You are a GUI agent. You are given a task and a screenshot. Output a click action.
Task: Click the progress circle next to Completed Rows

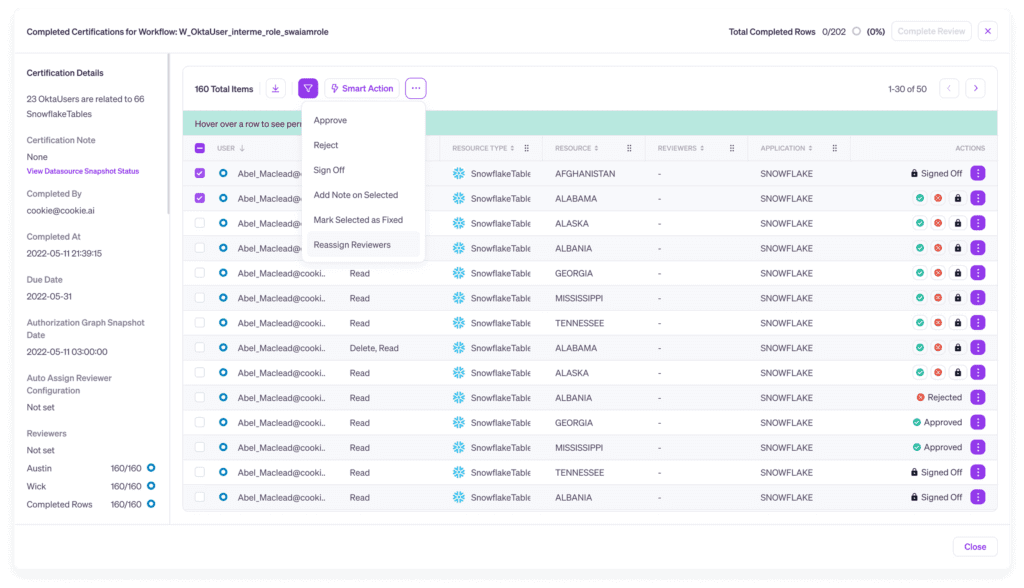click(x=151, y=504)
